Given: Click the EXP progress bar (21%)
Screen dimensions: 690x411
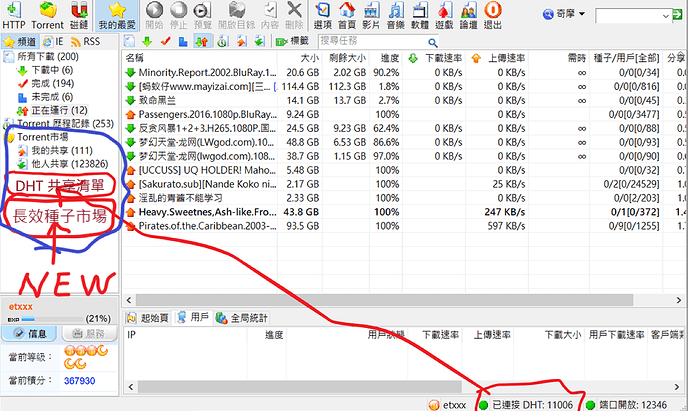Looking at the screenshot, I should [53, 319].
